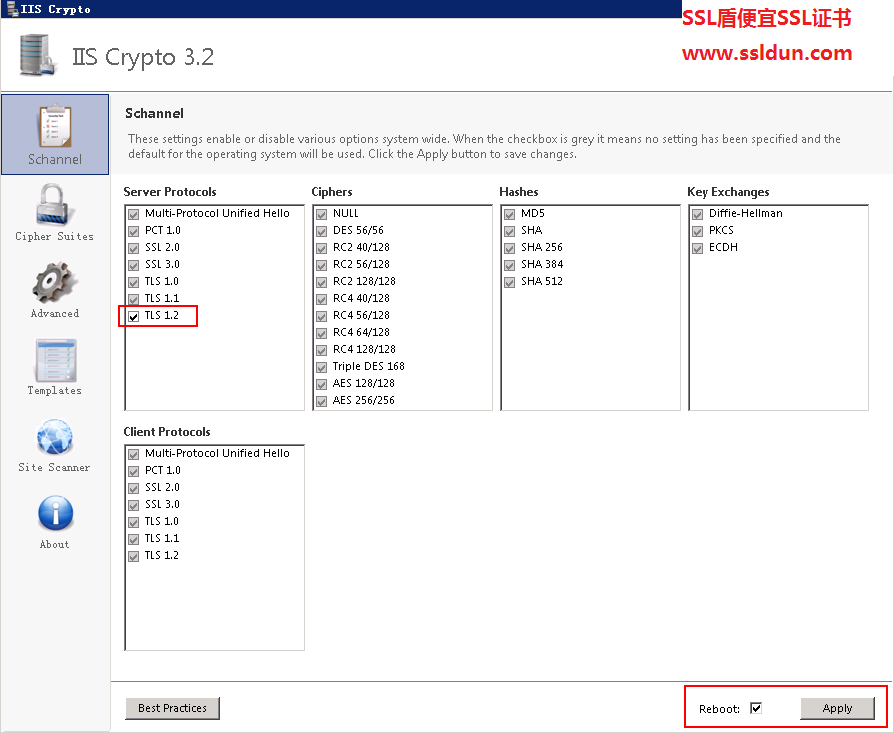Toggle the SHA 512 hash checkbox
Image resolution: width=894 pixels, height=733 pixels.
[x=510, y=282]
